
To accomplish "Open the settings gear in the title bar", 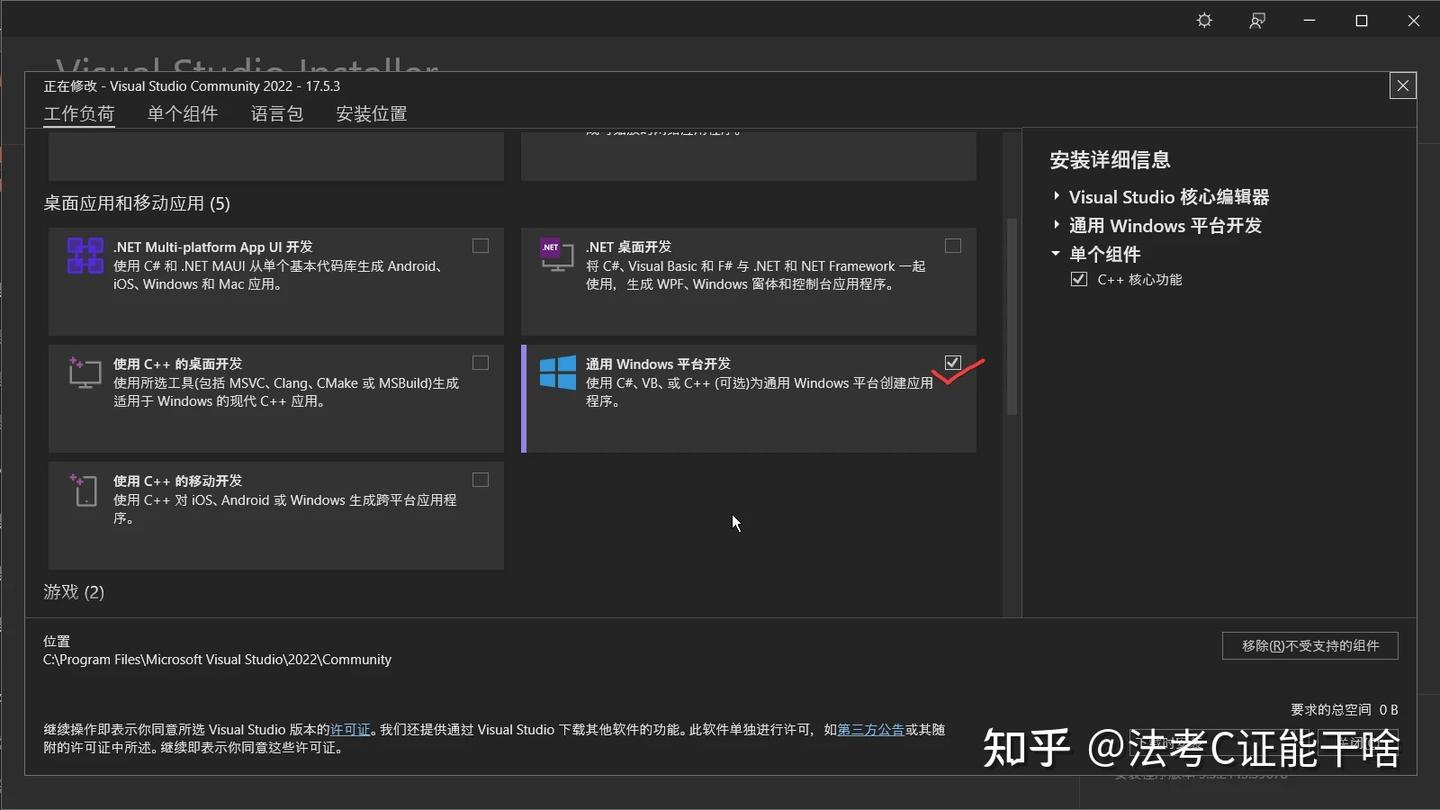I will point(1203,20).
